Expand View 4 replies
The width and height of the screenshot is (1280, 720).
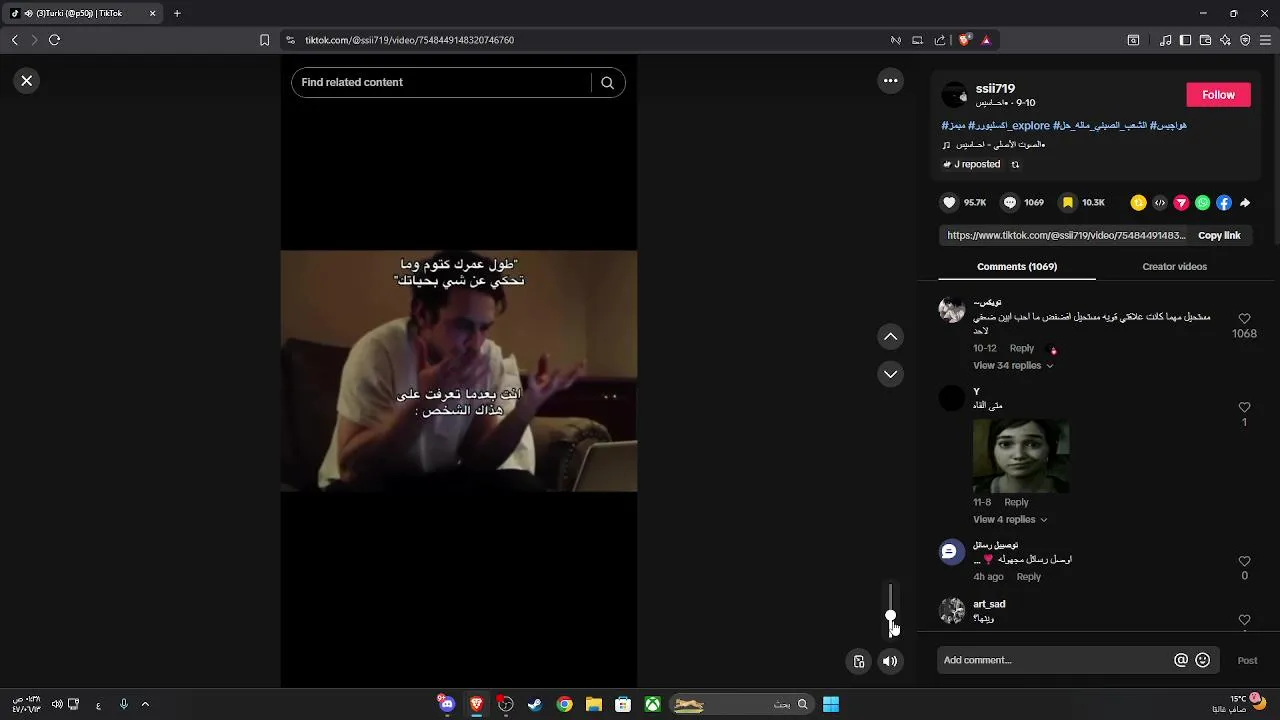point(1010,520)
